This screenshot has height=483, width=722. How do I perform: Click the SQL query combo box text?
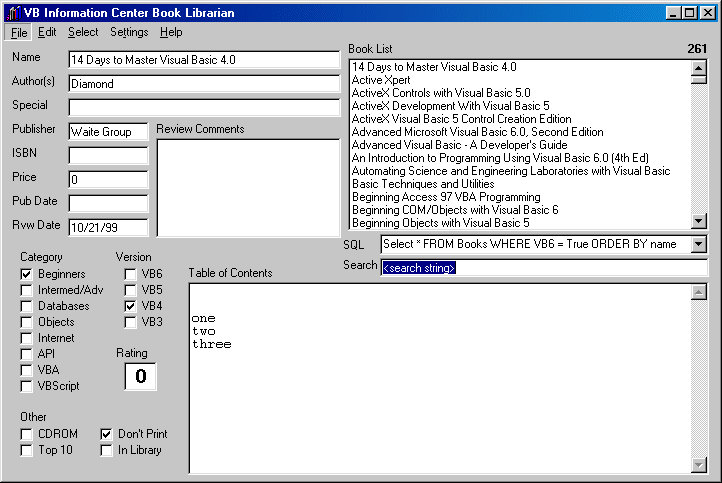[x=536, y=244]
